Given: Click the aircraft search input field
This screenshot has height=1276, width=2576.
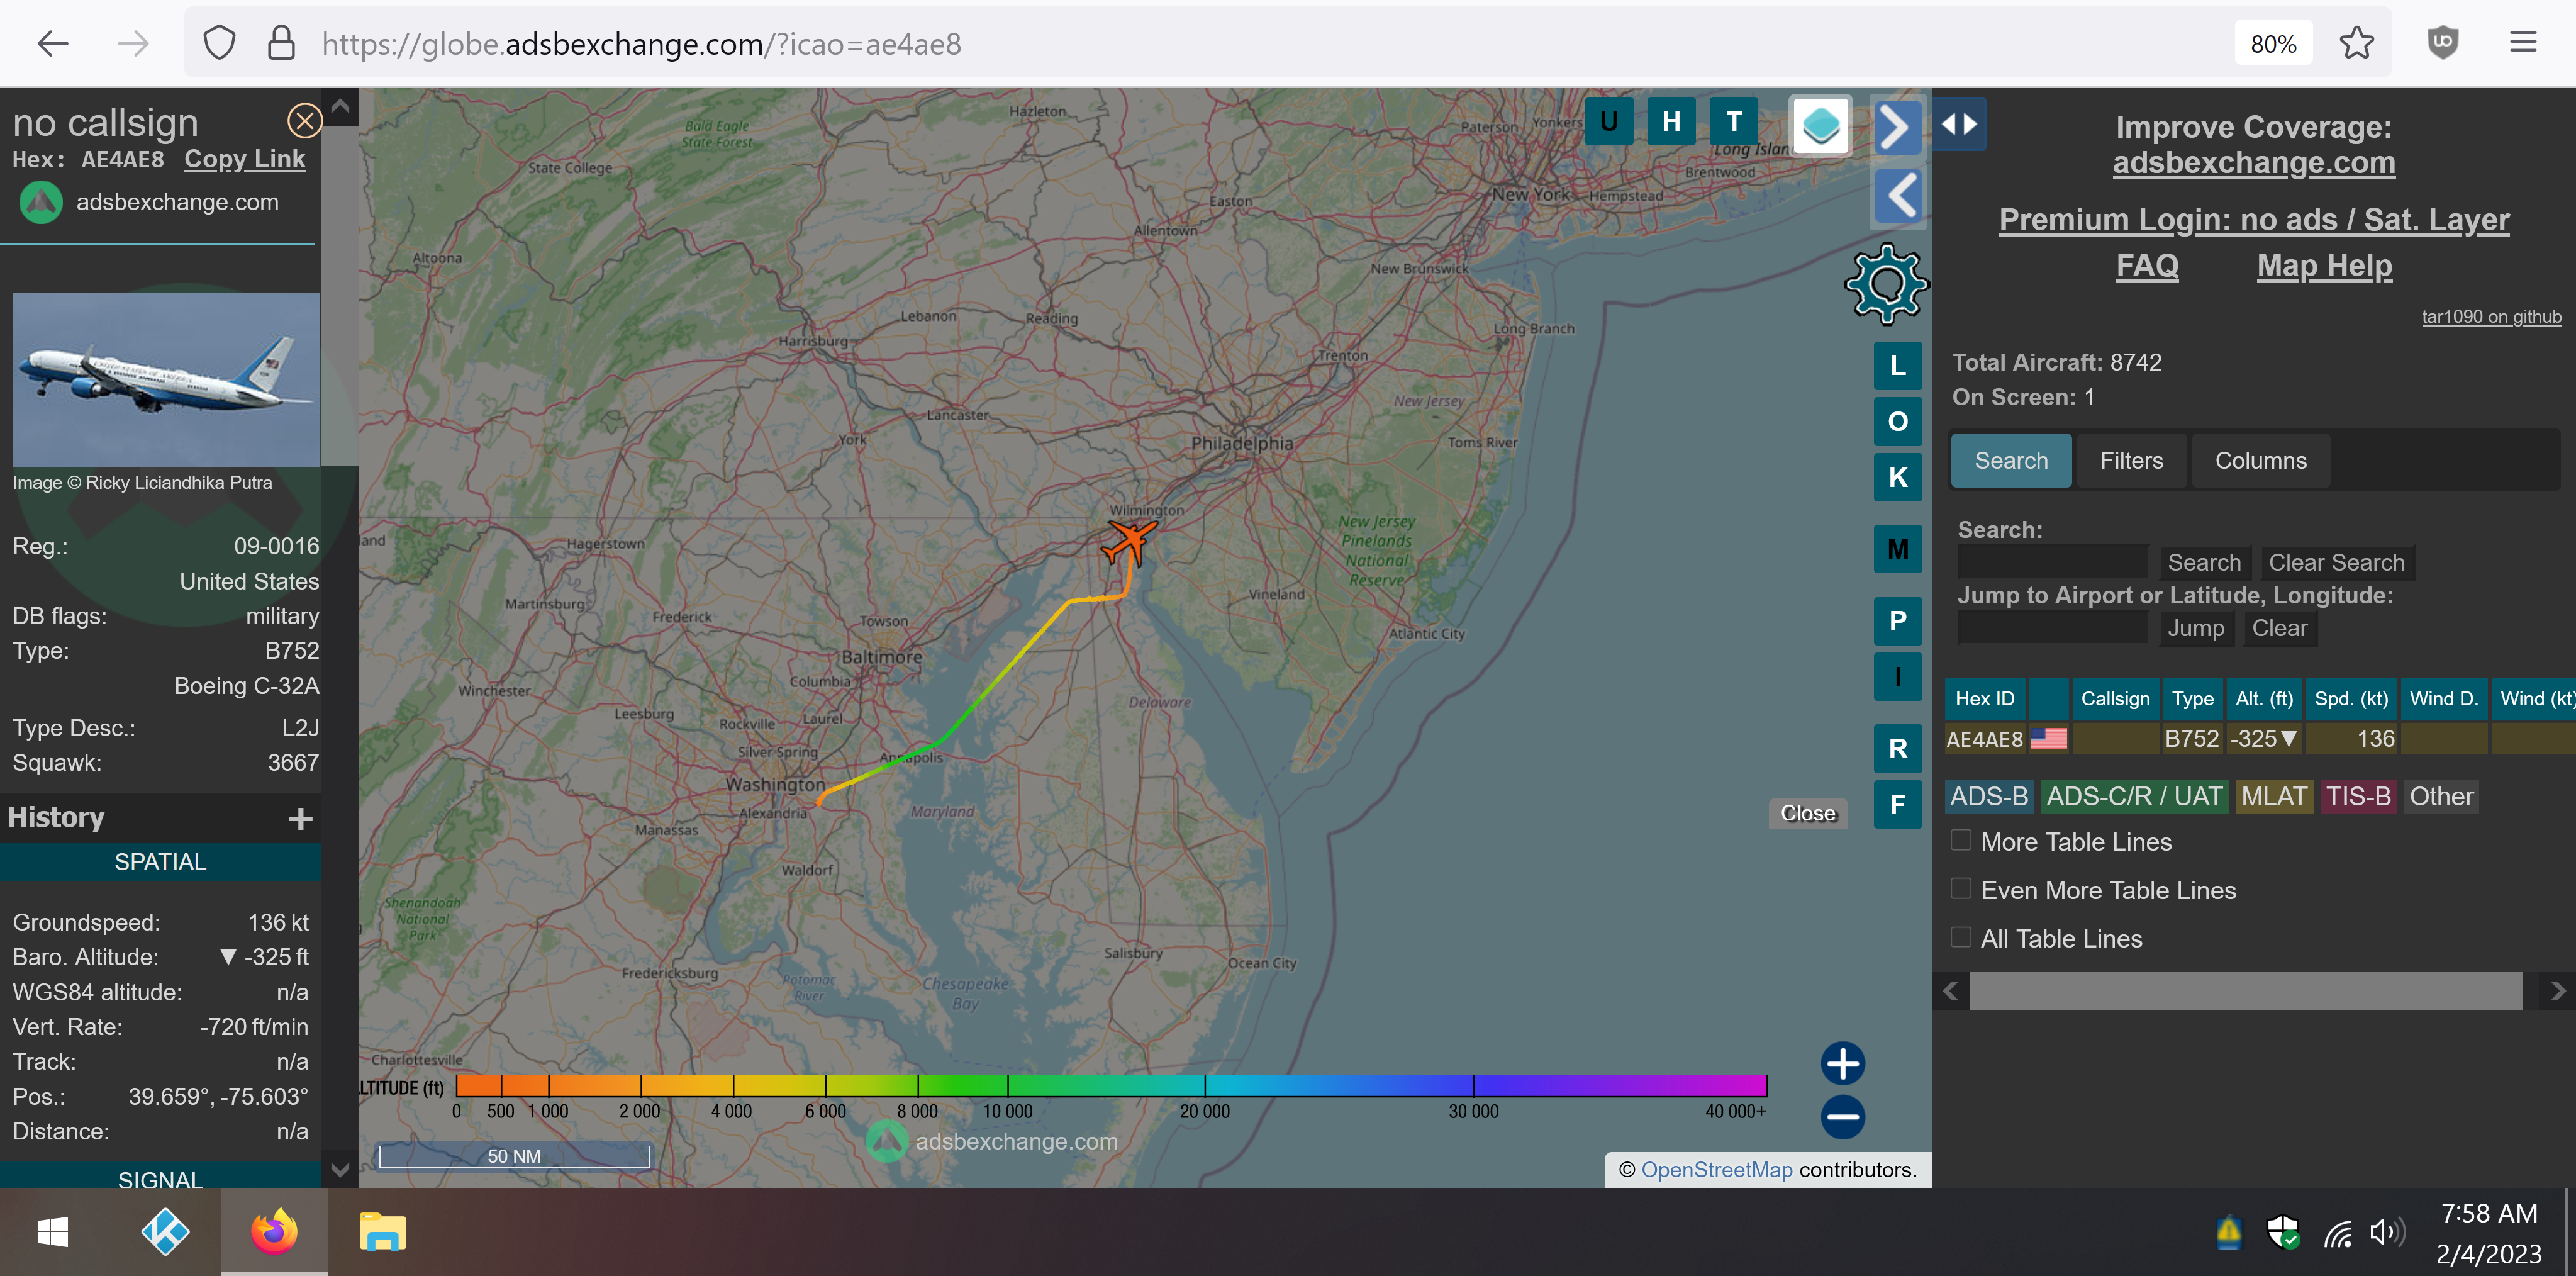Looking at the screenshot, I should click(2051, 562).
